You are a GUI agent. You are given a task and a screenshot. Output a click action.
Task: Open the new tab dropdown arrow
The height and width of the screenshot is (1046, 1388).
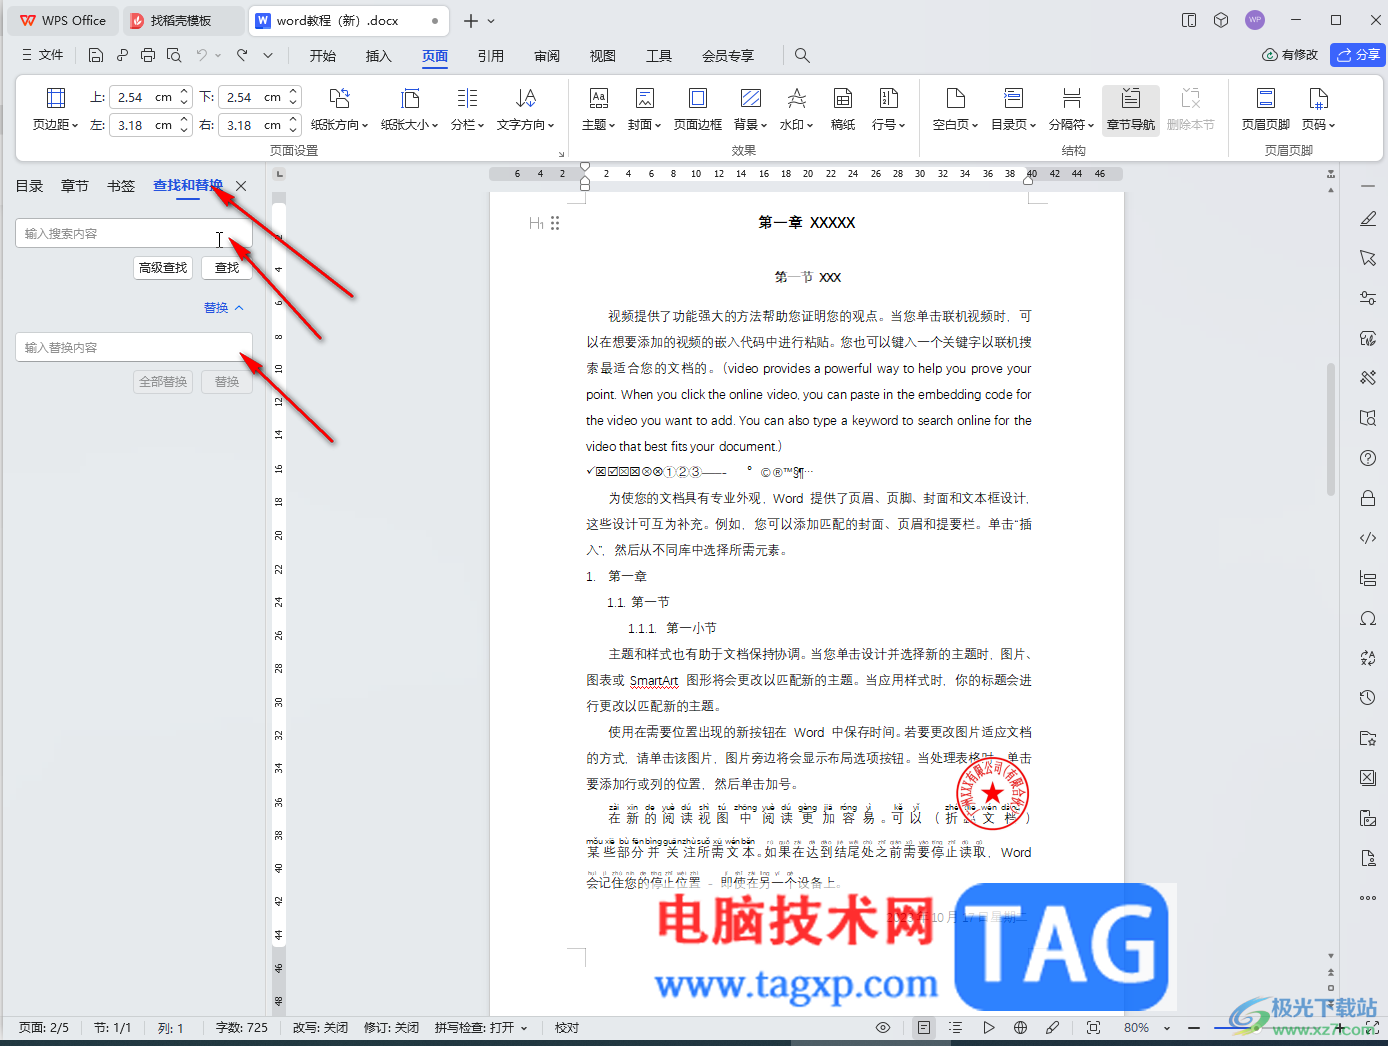(491, 20)
